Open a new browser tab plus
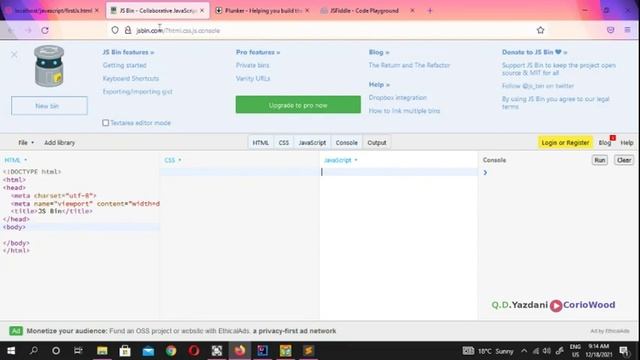 tap(430, 11)
